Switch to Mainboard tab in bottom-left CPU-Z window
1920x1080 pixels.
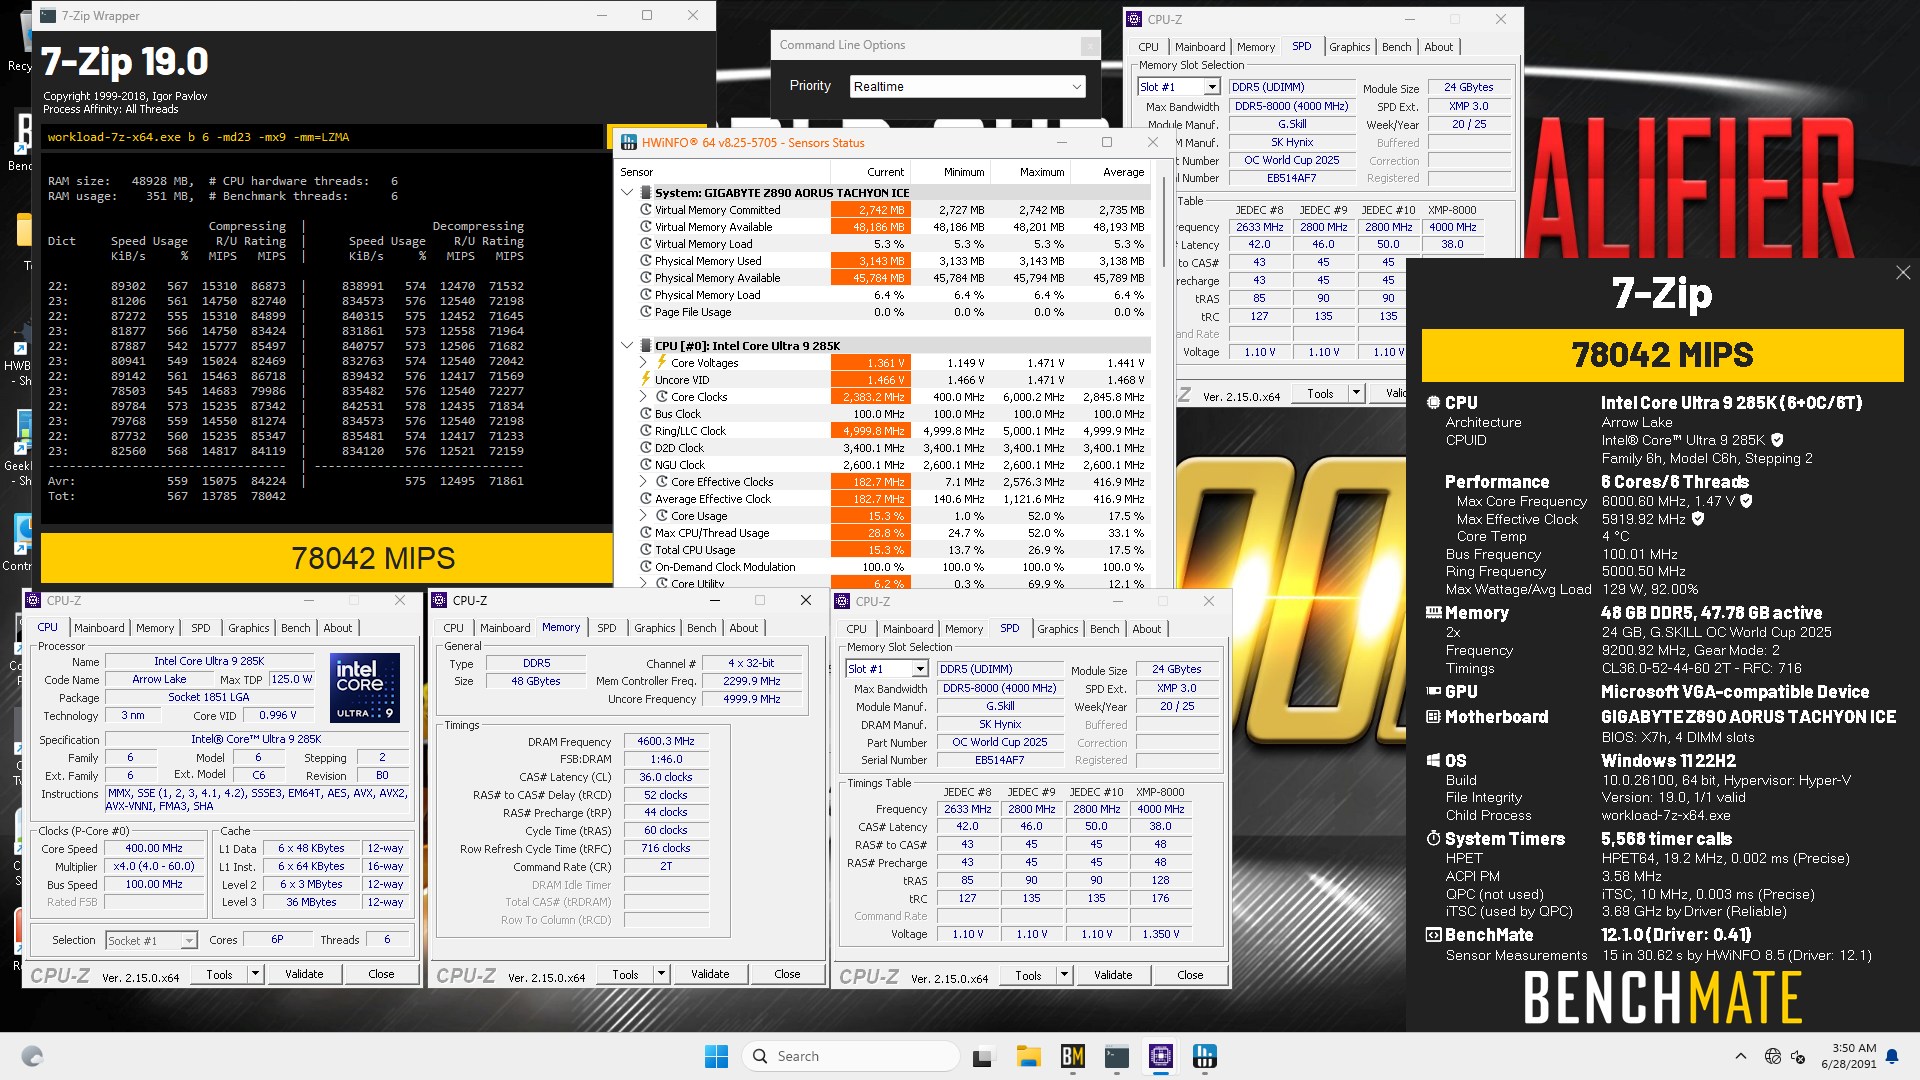click(99, 628)
